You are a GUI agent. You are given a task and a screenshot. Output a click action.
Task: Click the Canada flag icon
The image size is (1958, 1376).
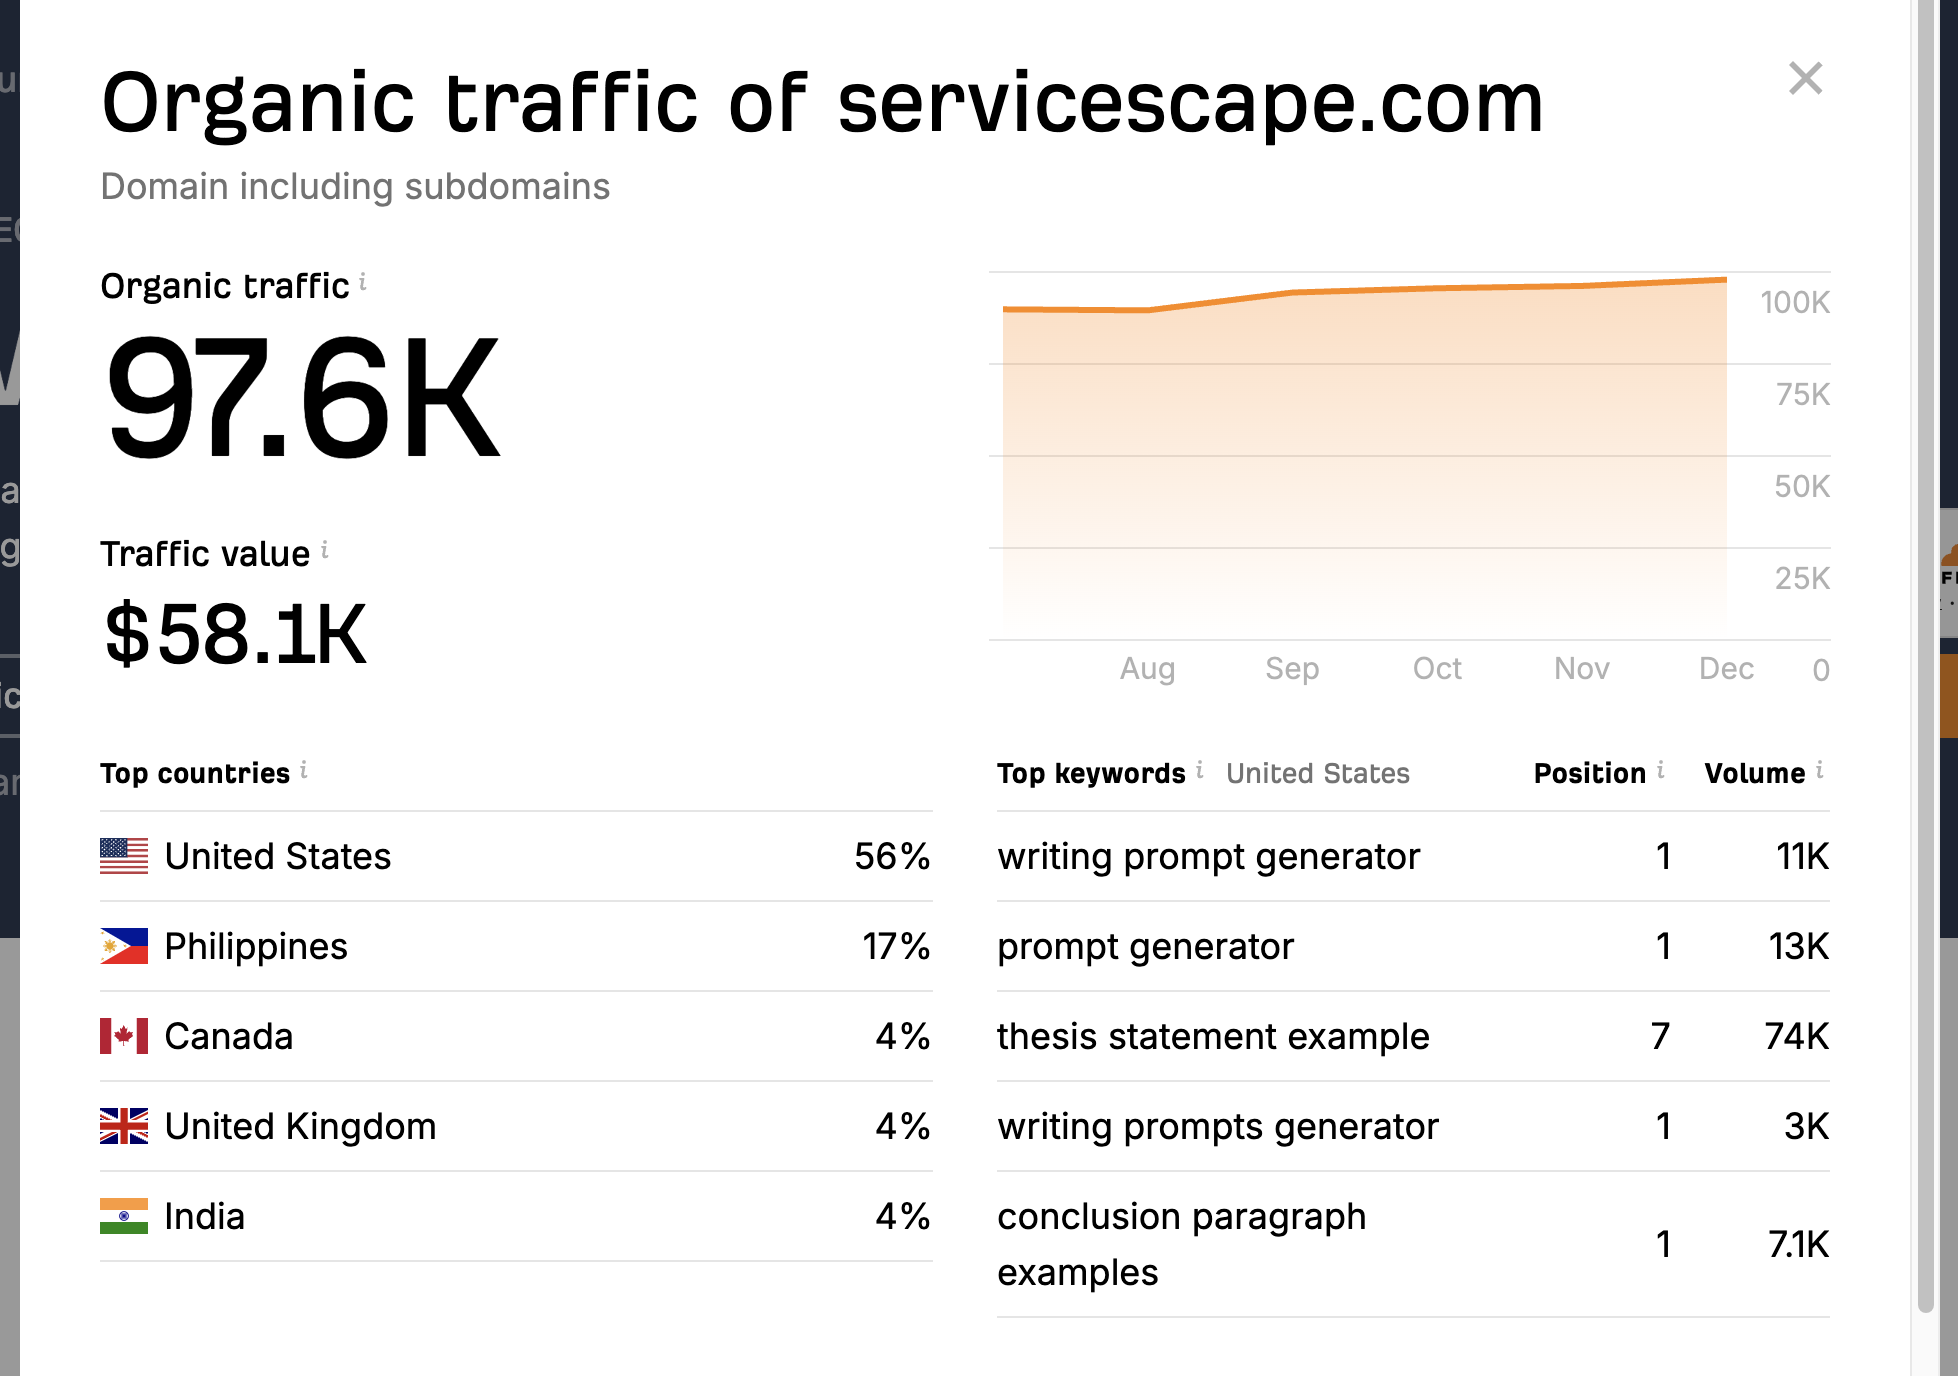tap(124, 1036)
